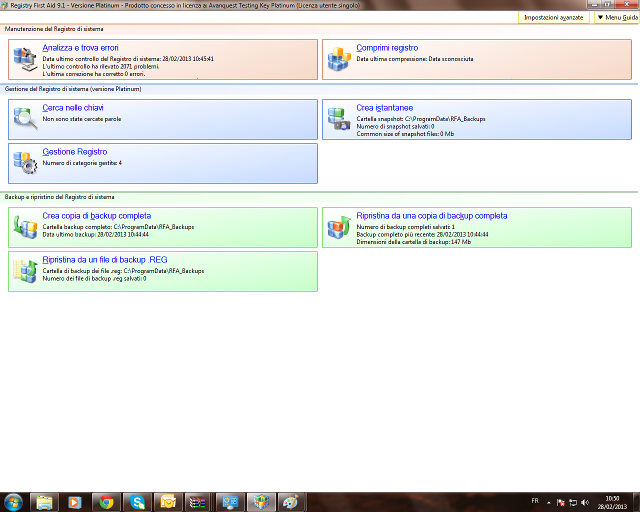The width and height of the screenshot is (640, 512).
Task: Click the Show desktop strip beside the clock
Action: coord(636,503)
